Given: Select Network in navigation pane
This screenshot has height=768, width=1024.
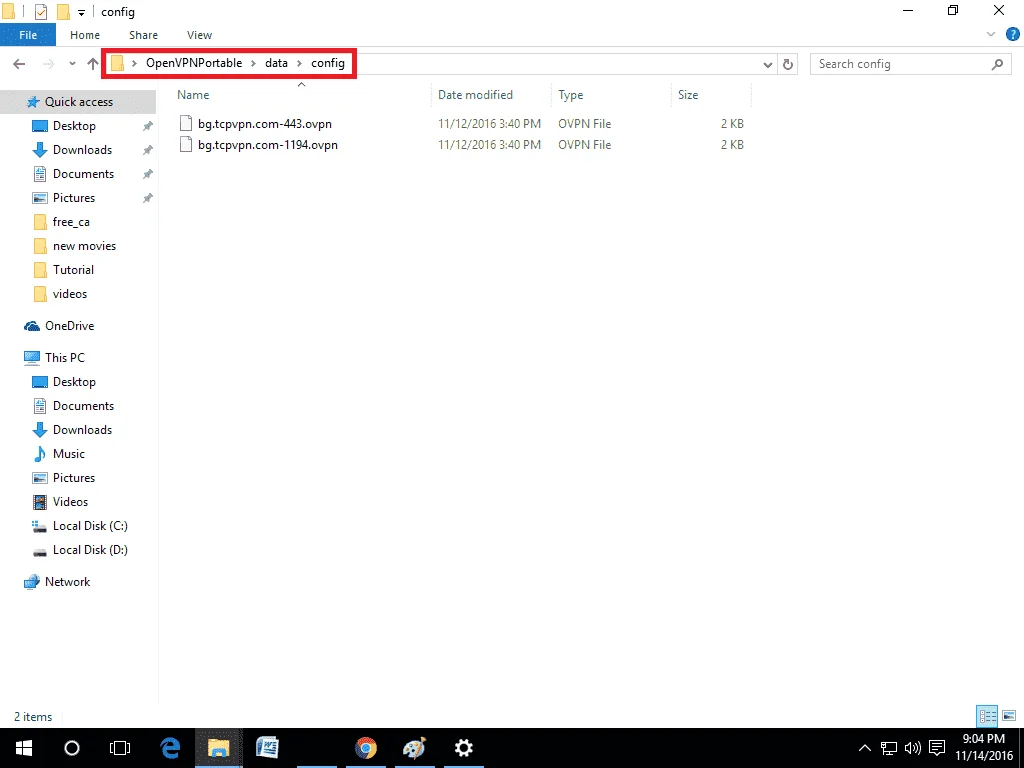Looking at the screenshot, I should pyautogui.click(x=67, y=582).
